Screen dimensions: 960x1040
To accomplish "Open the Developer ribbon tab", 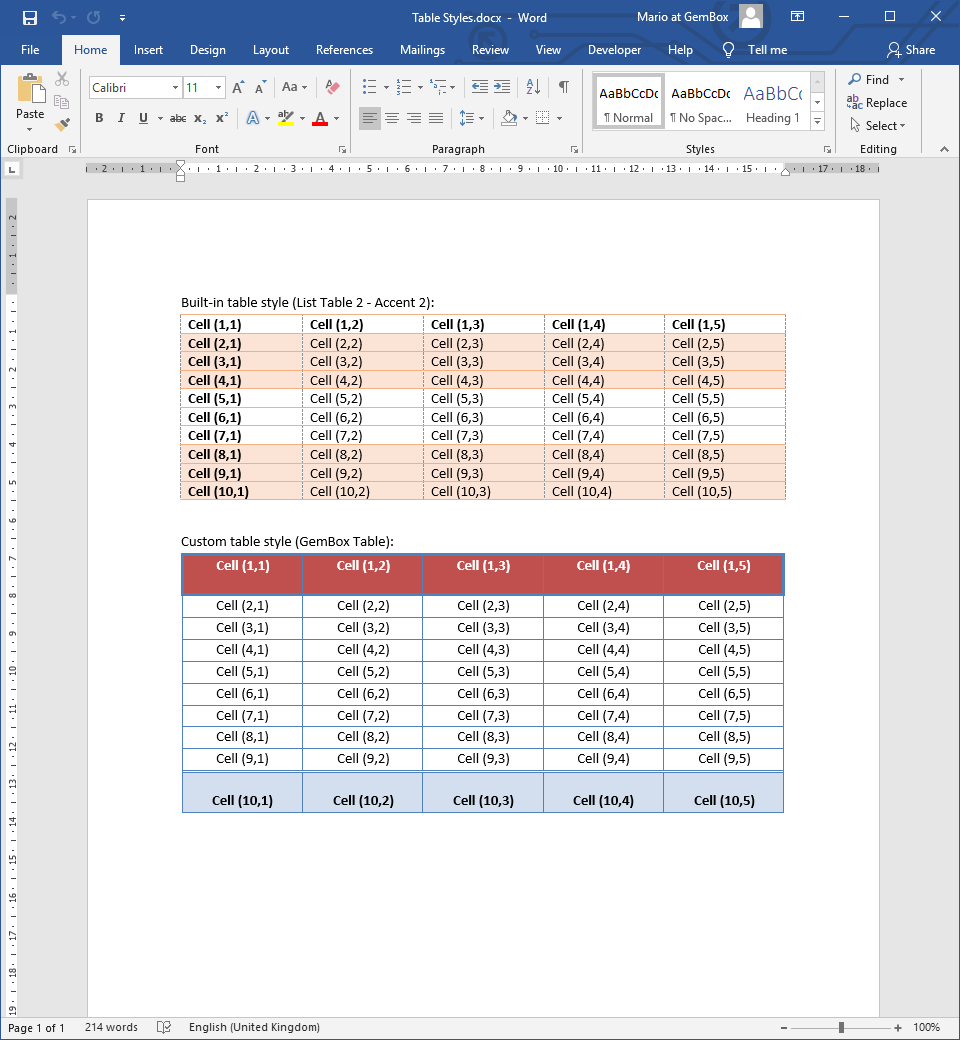I will (615, 49).
